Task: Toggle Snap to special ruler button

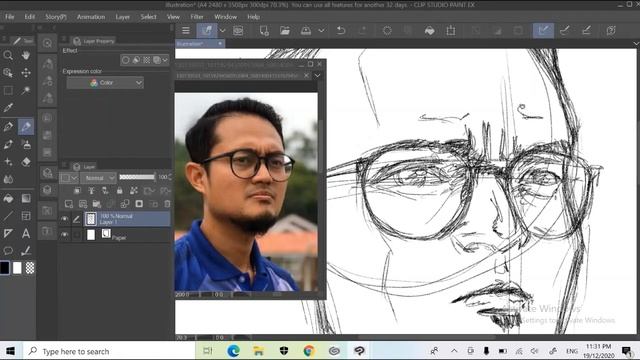Action: click(x=564, y=31)
